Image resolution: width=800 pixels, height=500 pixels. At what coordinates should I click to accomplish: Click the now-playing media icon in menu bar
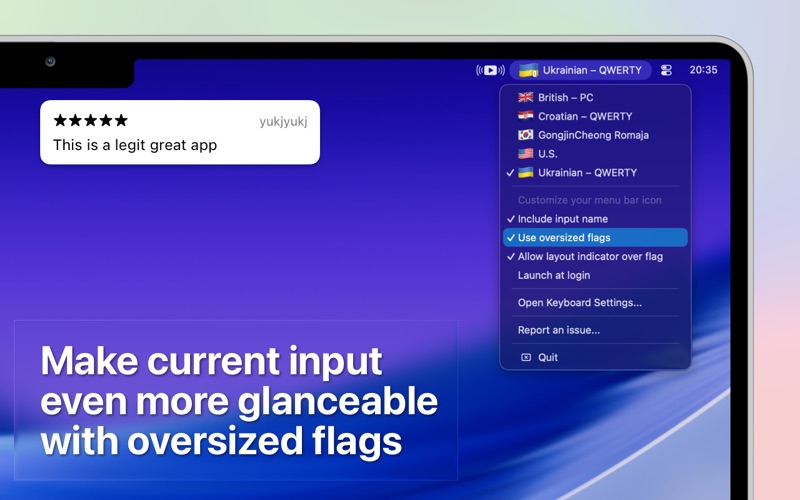(490, 70)
